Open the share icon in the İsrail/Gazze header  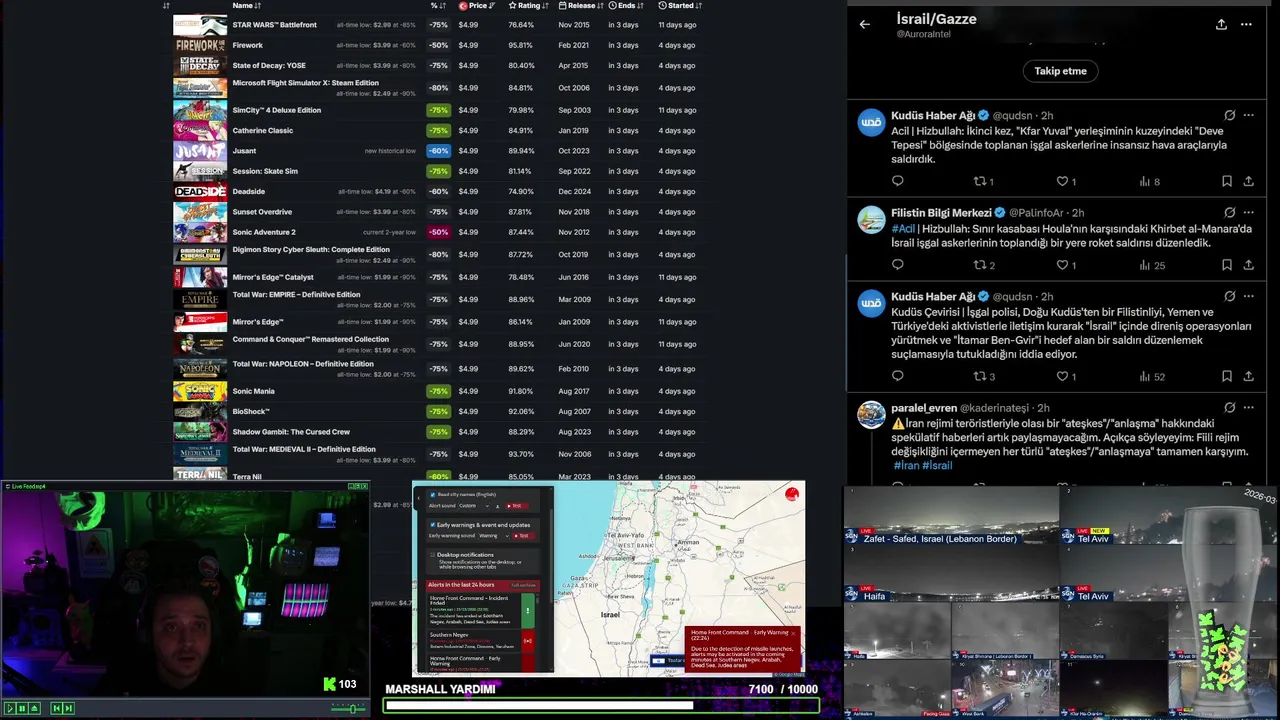(x=1221, y=24)
